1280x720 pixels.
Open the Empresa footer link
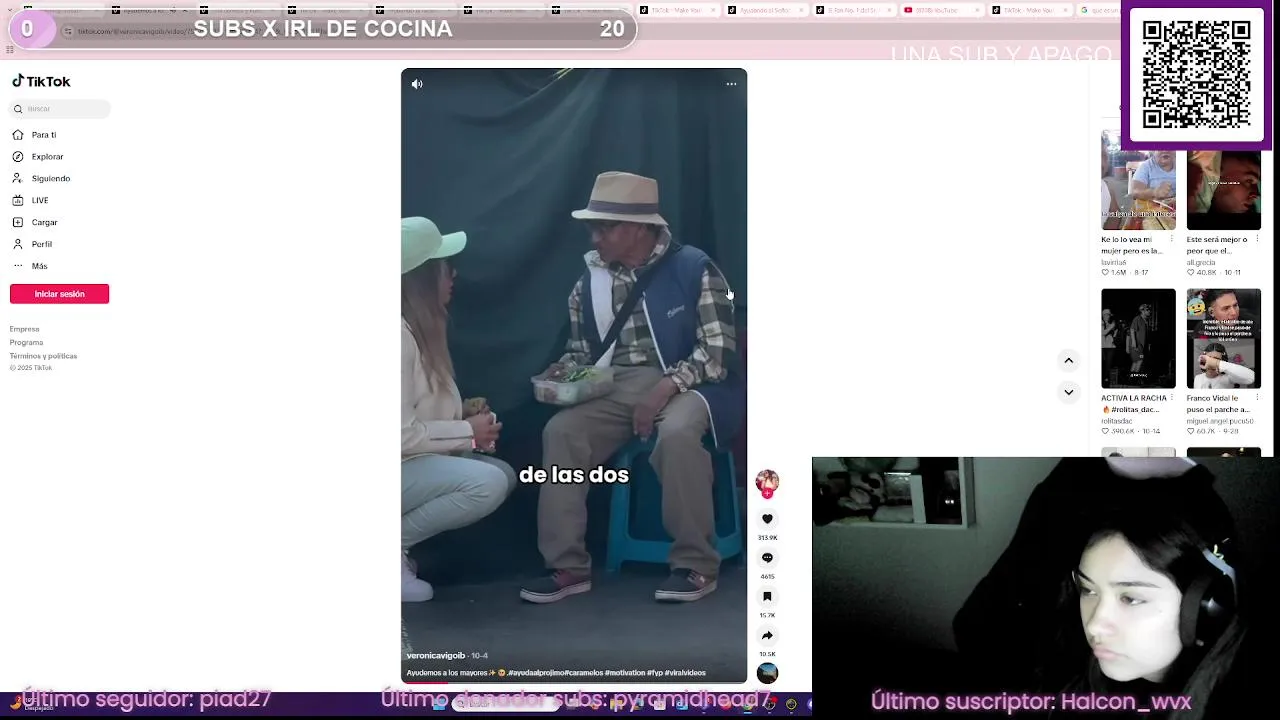tap(24, 329)
